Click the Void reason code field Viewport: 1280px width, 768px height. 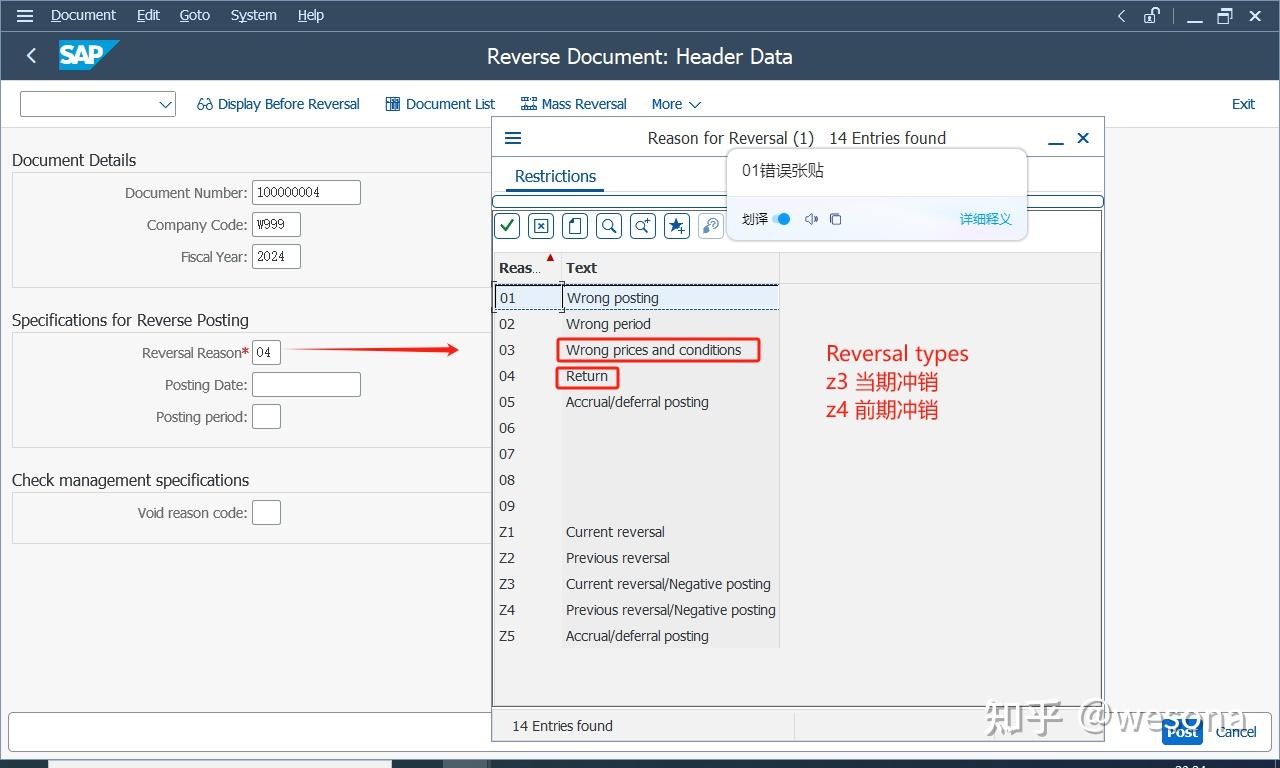click(266, 512)
